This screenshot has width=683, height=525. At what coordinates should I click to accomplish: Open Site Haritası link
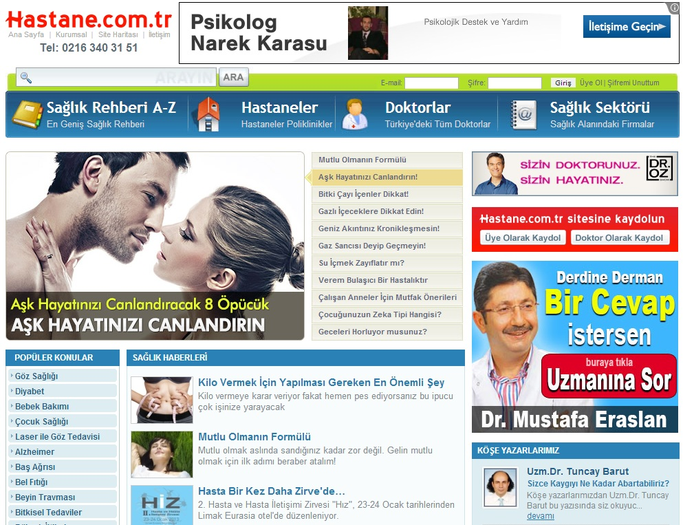pyautogui.click(x=118, y=34)
